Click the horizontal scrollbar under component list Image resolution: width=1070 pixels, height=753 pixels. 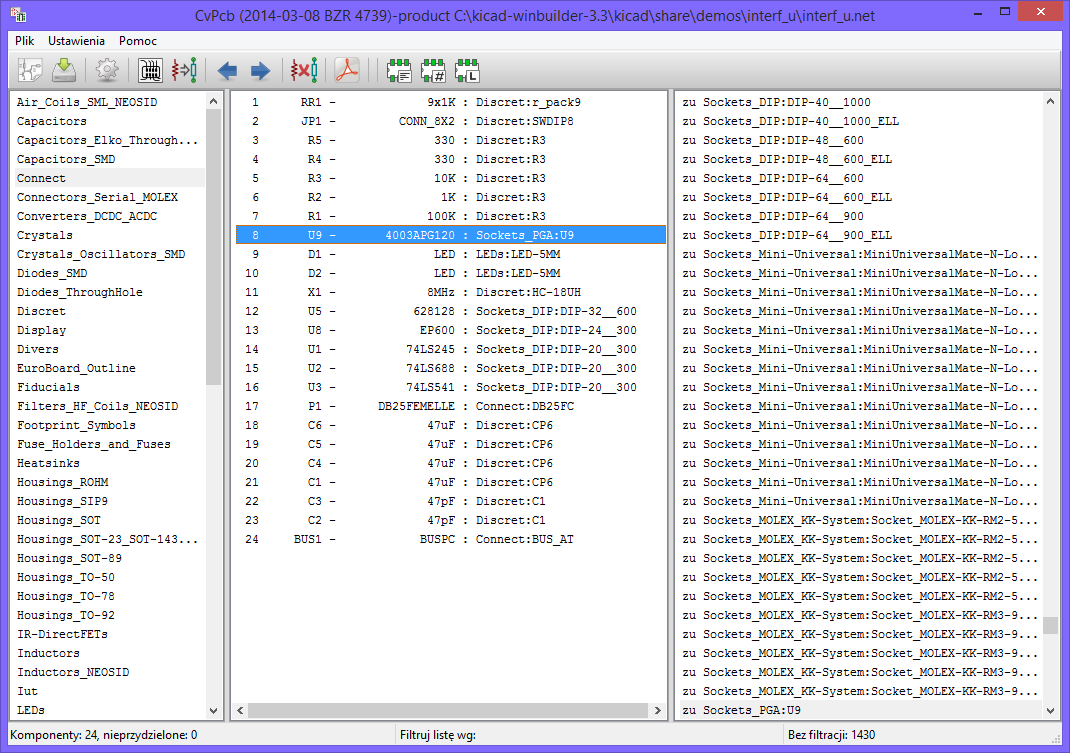click(448, 711)
